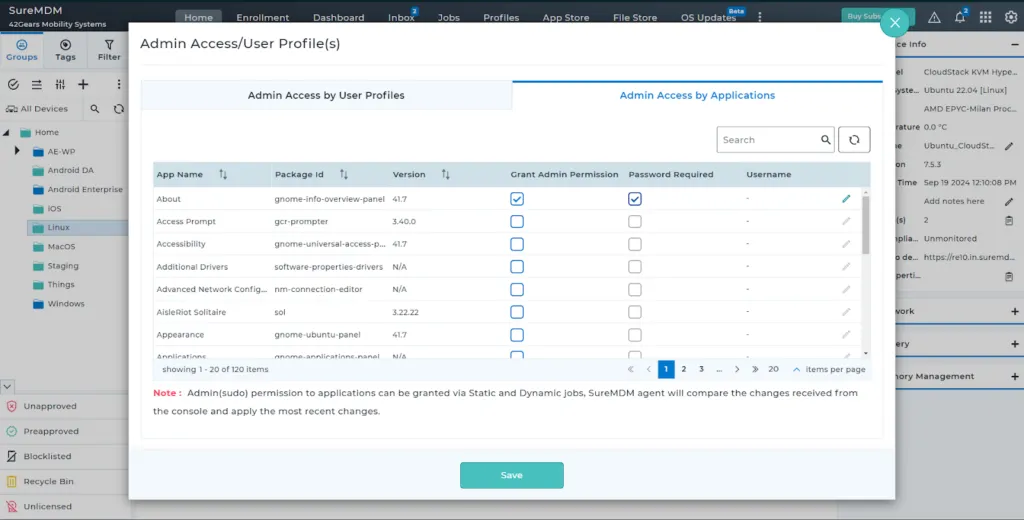
Task: Select the Linux group in tree
Action: (x=58, y=227)
